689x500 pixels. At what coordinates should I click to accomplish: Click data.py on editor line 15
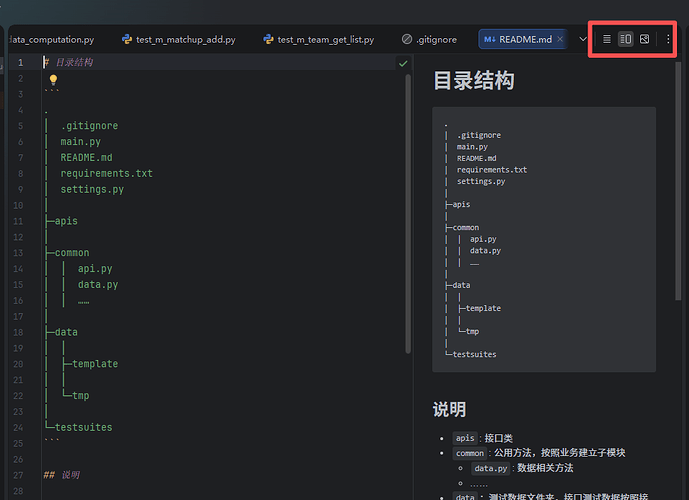[98, 285]
